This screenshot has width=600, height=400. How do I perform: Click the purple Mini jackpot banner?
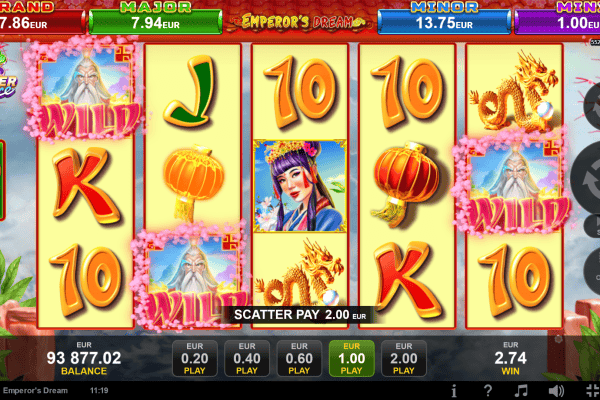tap(558, 18)
